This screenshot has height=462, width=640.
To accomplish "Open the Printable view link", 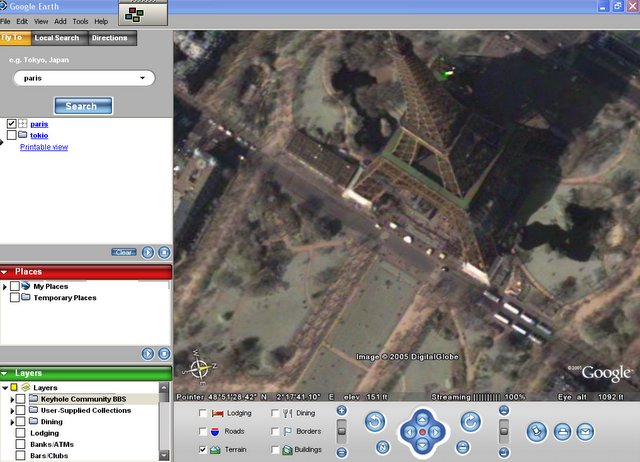I will [x=44, y=147].
